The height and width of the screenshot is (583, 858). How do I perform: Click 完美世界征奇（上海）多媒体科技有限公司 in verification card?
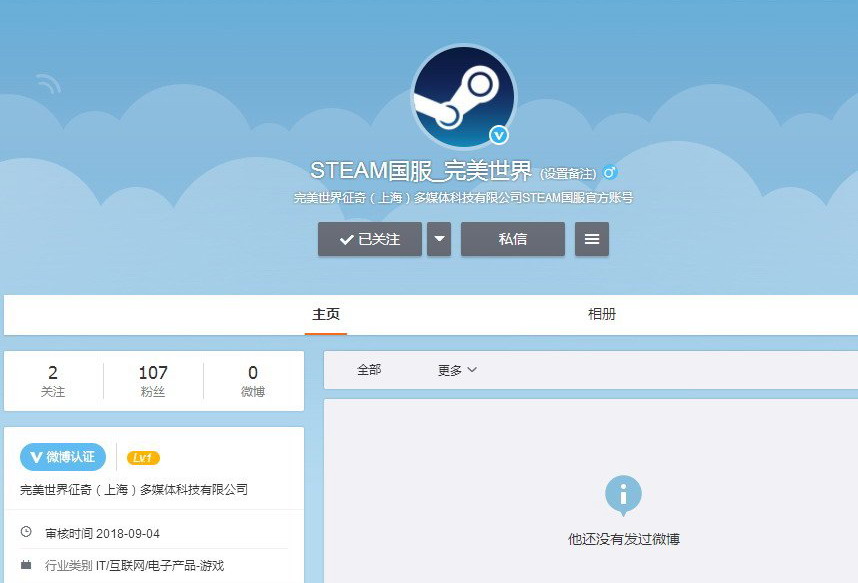tap(134, 489)
